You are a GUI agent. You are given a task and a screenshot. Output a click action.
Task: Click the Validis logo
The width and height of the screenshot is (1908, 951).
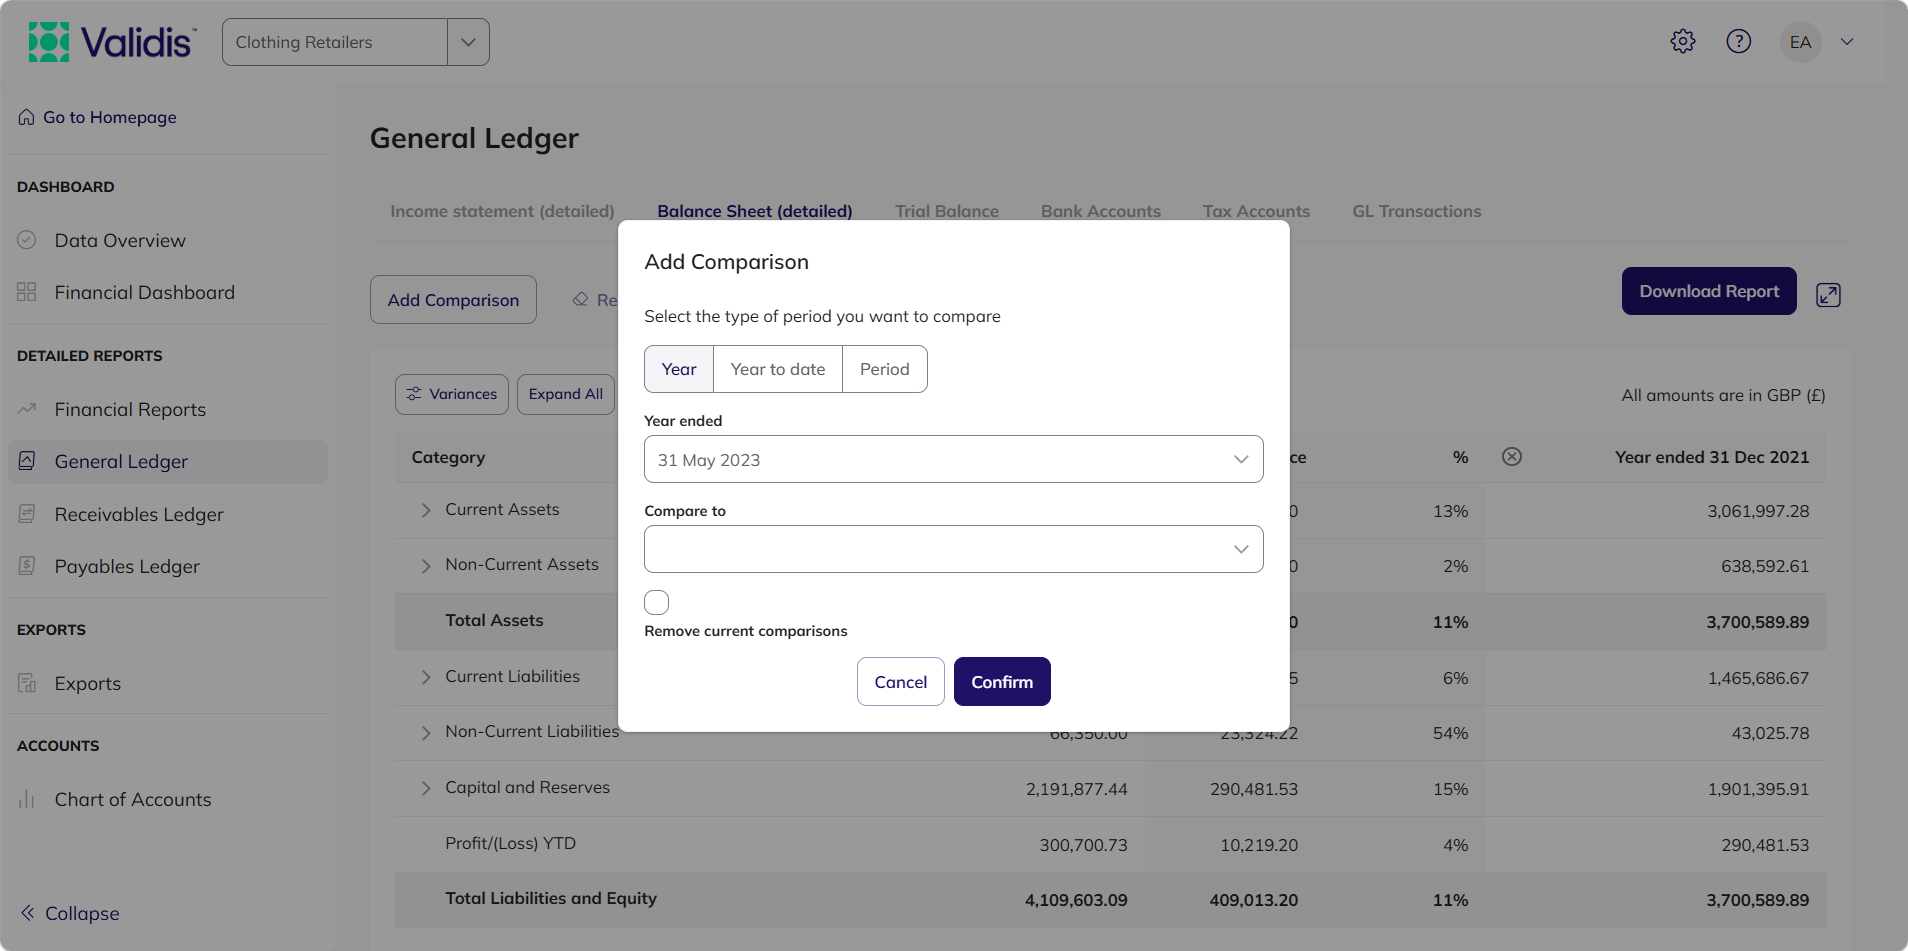[112, 42]
